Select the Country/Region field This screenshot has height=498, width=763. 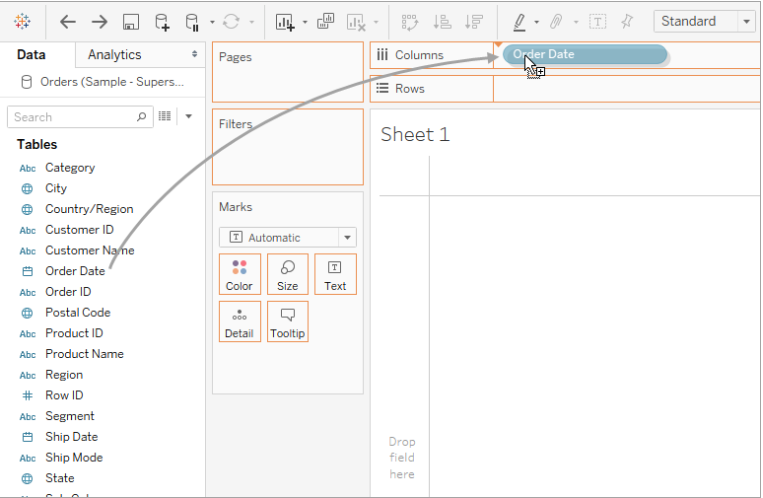pos(89,209)
